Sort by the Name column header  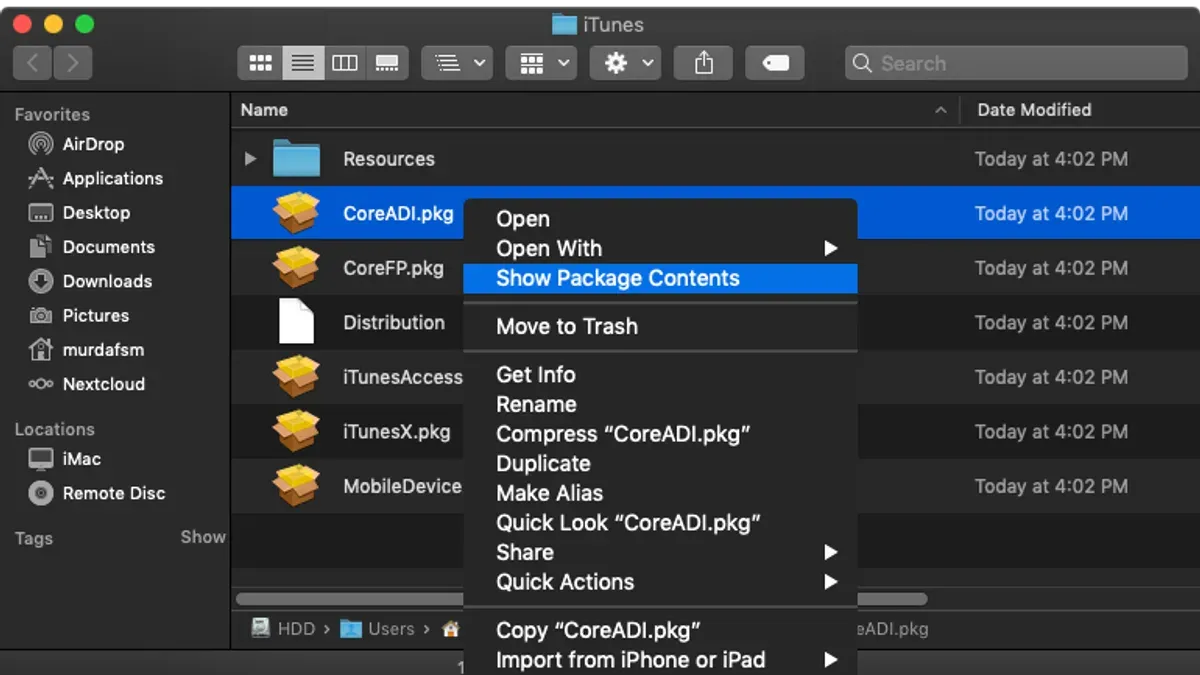[x=264, y=110]
